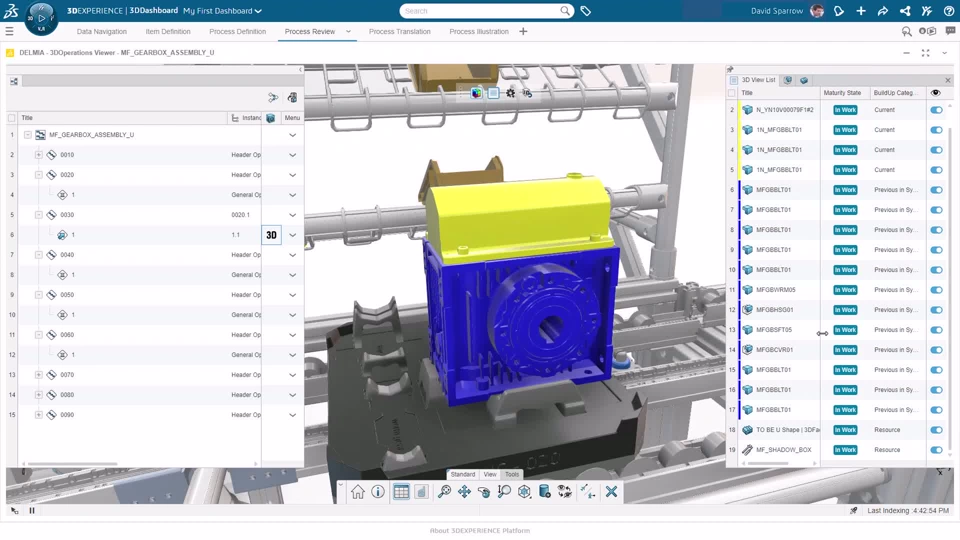Screen dimensions: 960x540
Task: Click the eye icon column header
Action: click(x=936, y=93)
